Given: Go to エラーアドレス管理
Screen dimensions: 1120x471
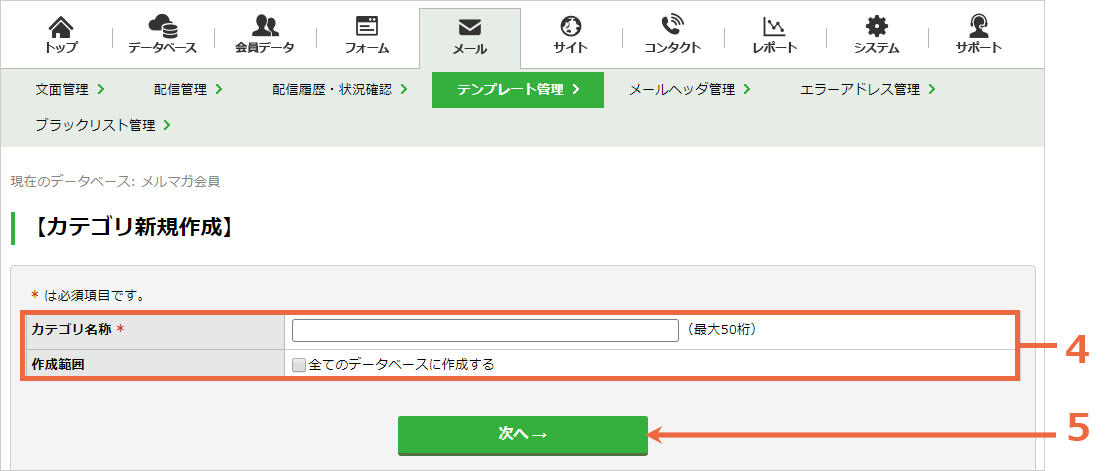Looking at the screenshot, I should 868,90.
